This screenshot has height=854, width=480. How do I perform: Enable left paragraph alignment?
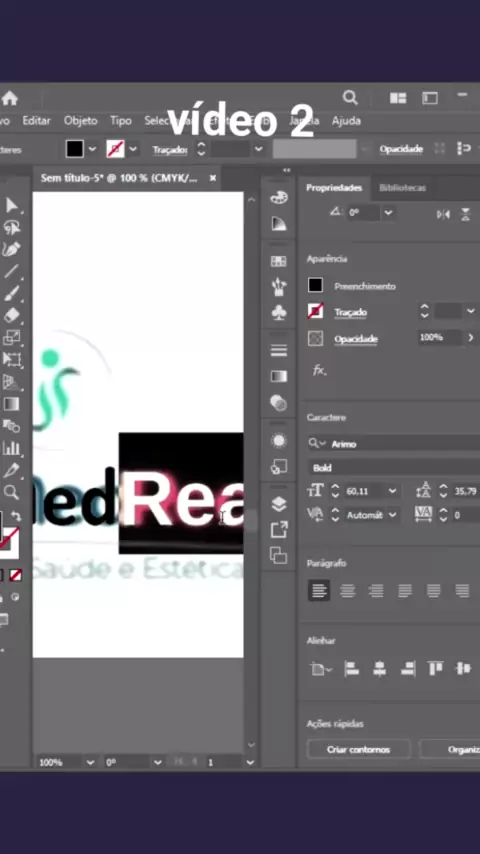319,590
